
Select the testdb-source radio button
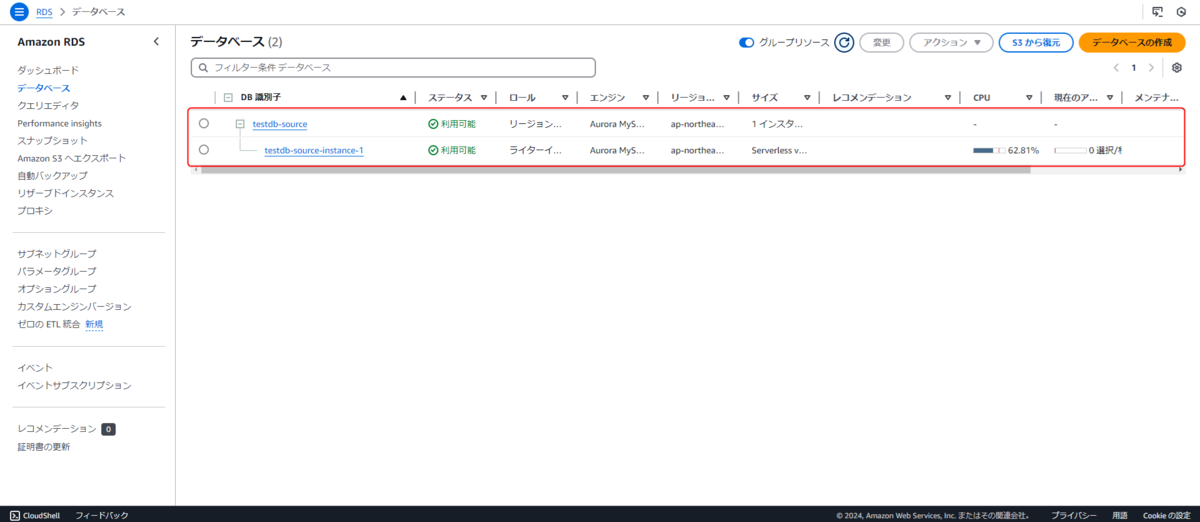(204, 123)
